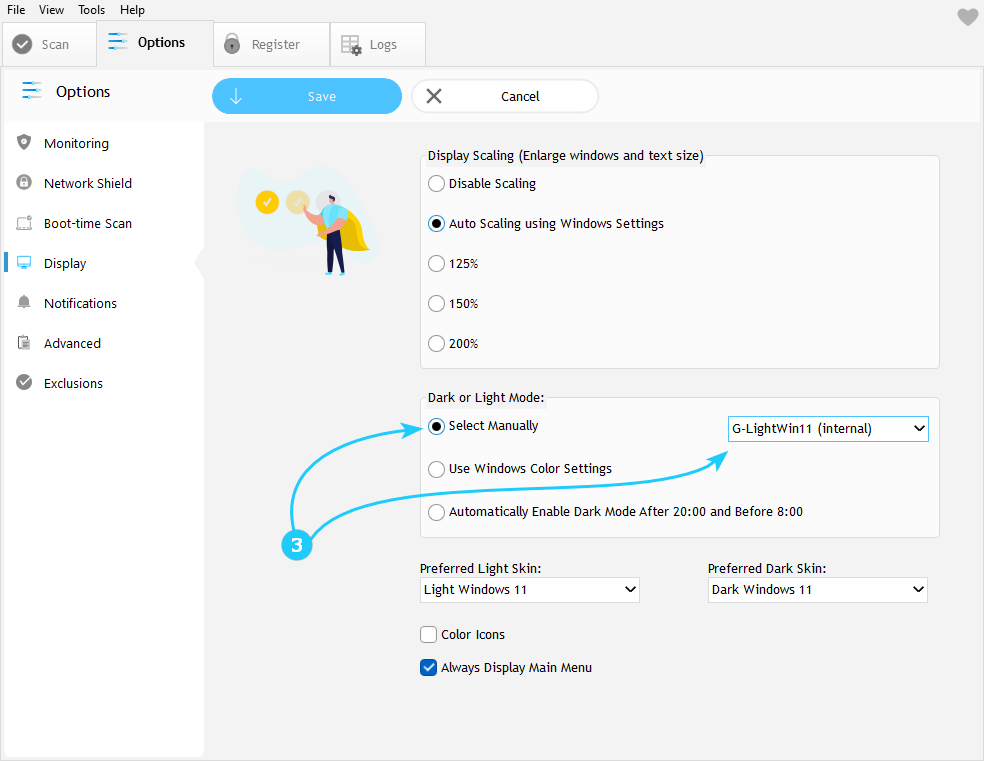Screen dimensions: 984x761
Task: Click the Network Shield lock icon
Action: 24,183
